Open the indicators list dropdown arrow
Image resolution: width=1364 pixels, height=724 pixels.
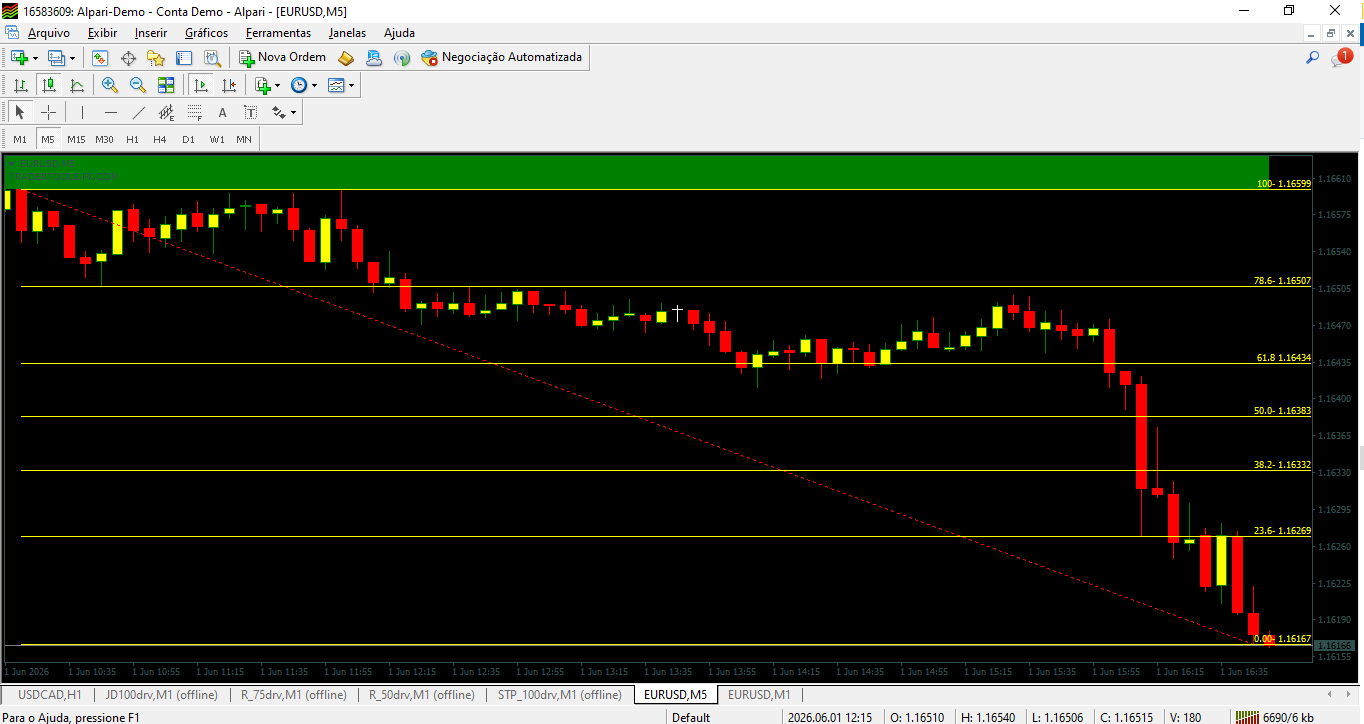278,85
